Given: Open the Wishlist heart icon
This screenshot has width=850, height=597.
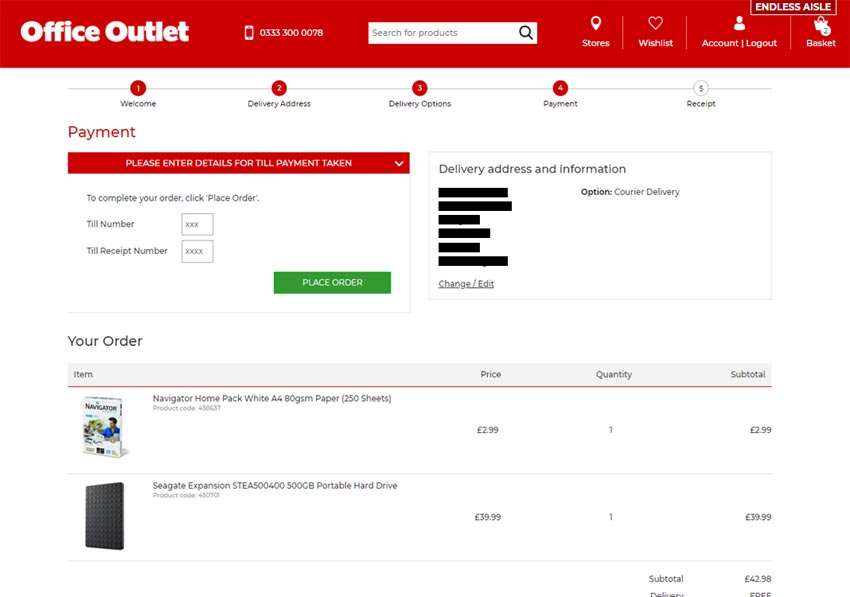Looking at the screenshot, I should [x=655, y=23].
